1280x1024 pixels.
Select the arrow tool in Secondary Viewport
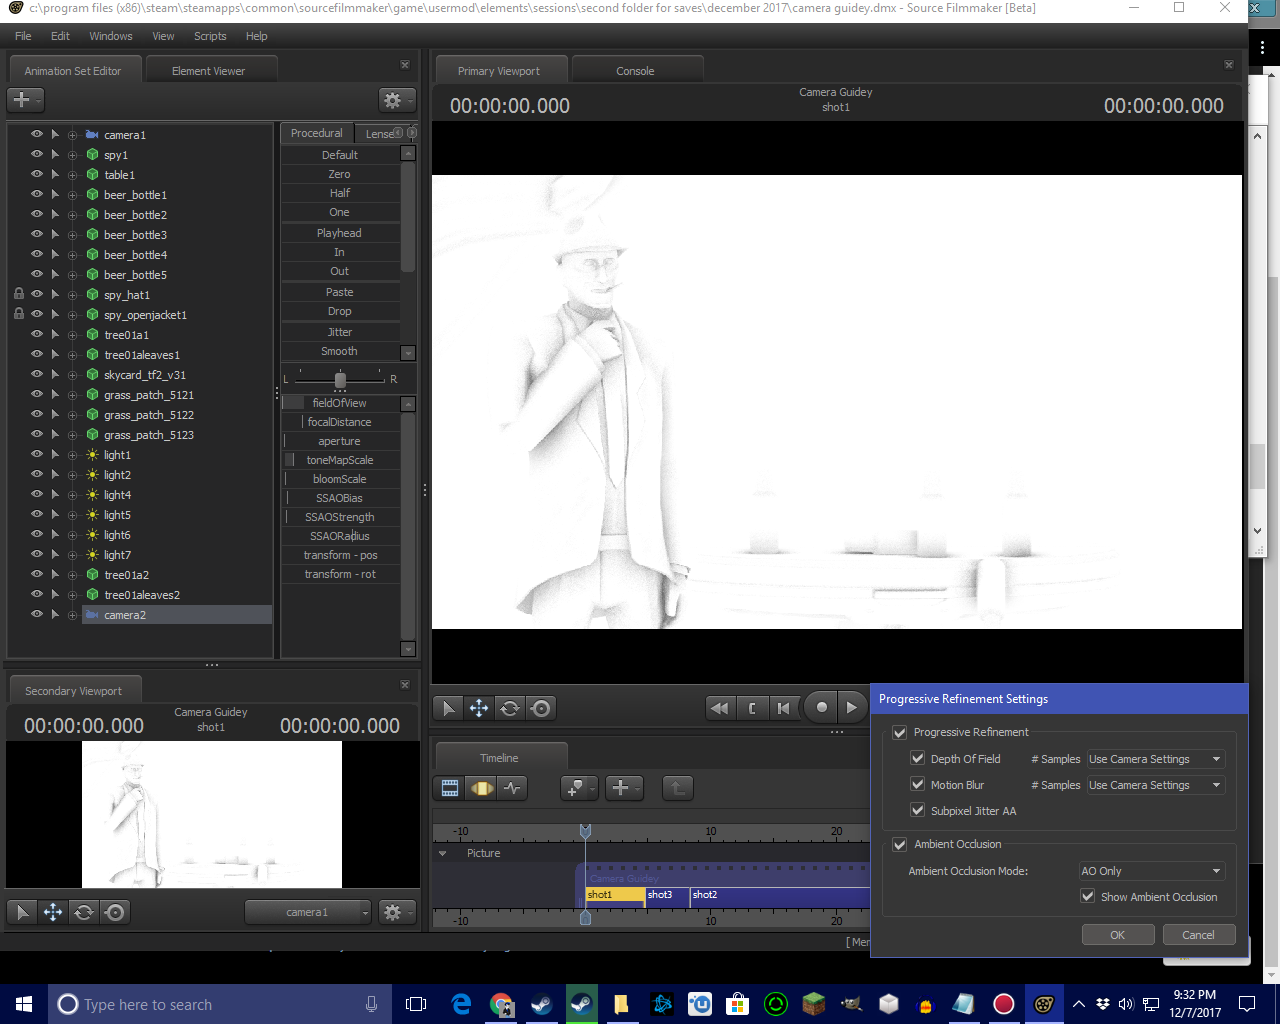pos(21,912)
